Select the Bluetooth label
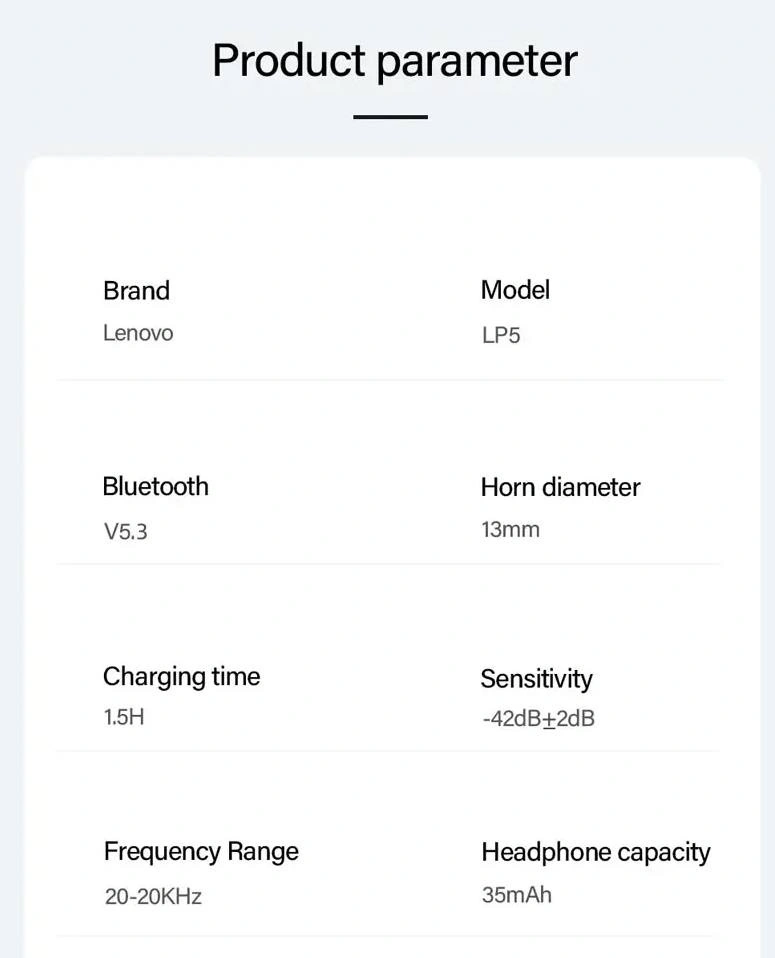Screen dimensions: 775x958 [x=155, y=487]
